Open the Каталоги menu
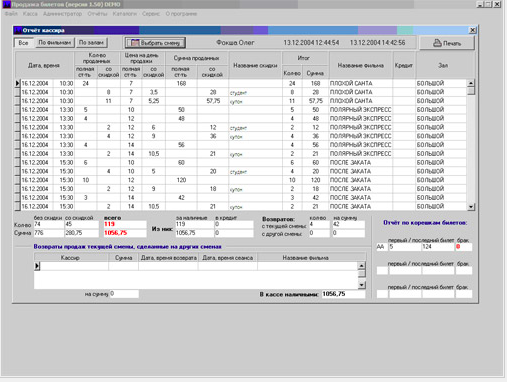The image size is (507, 382). [125, 14]
